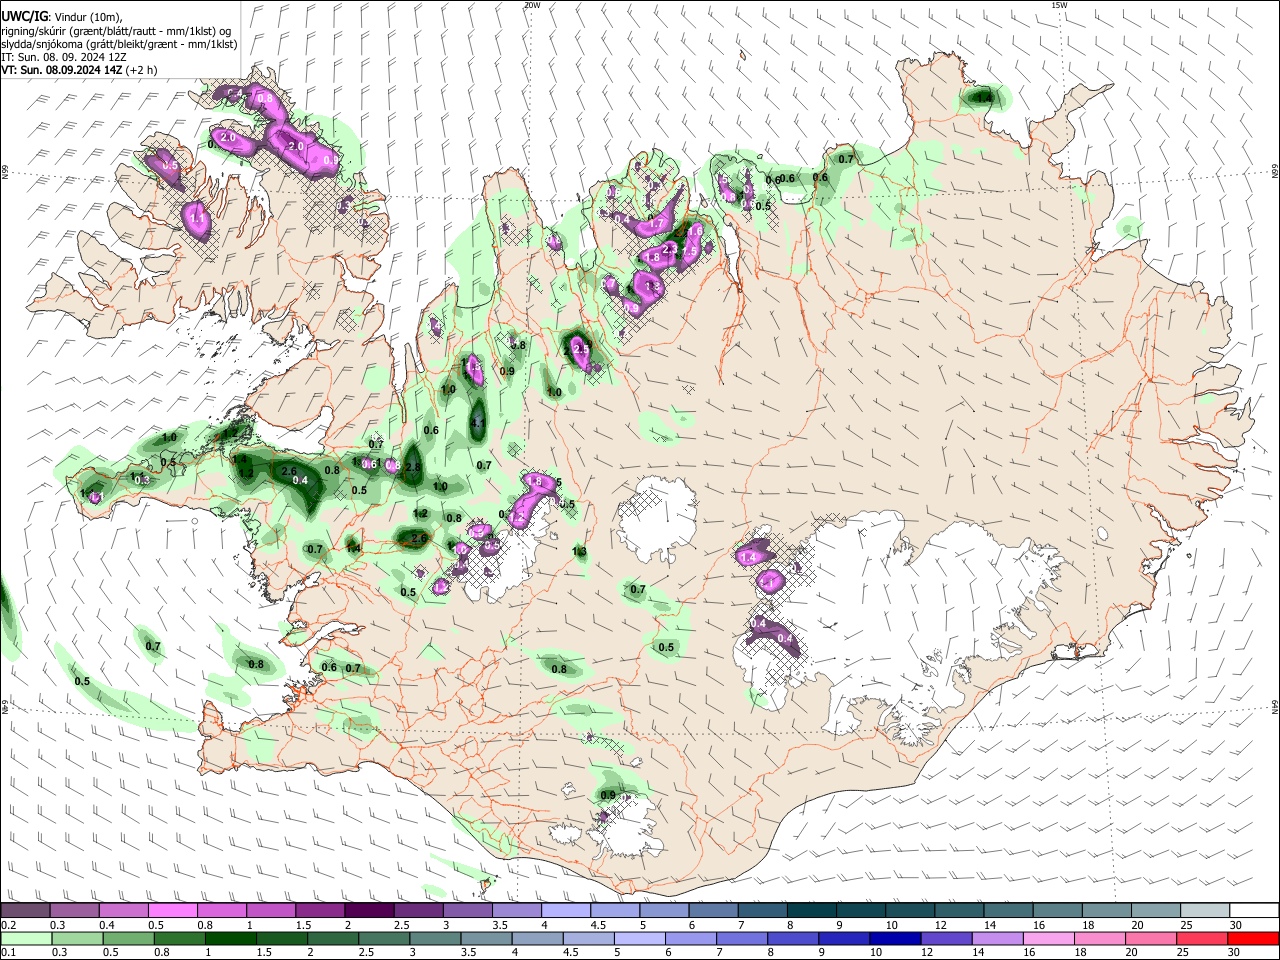Select the sleet/snow legend swatch starting at 10
The height and width of the screenshot is (960, 1280).
click(x=909, y=911)
